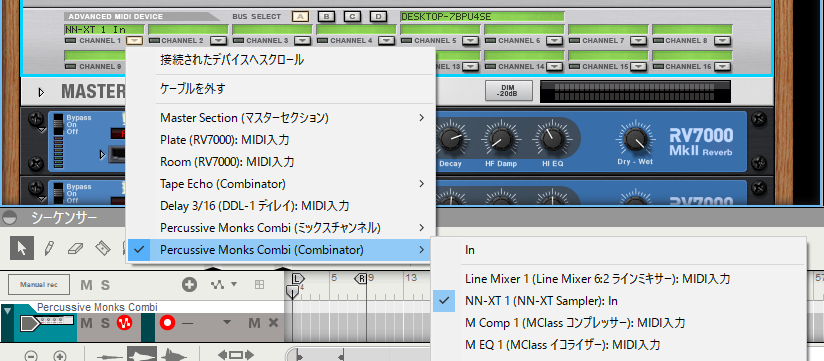
Task: Choose 接続されたデバイスへスクロール menu item
Action: click(281, 60)
